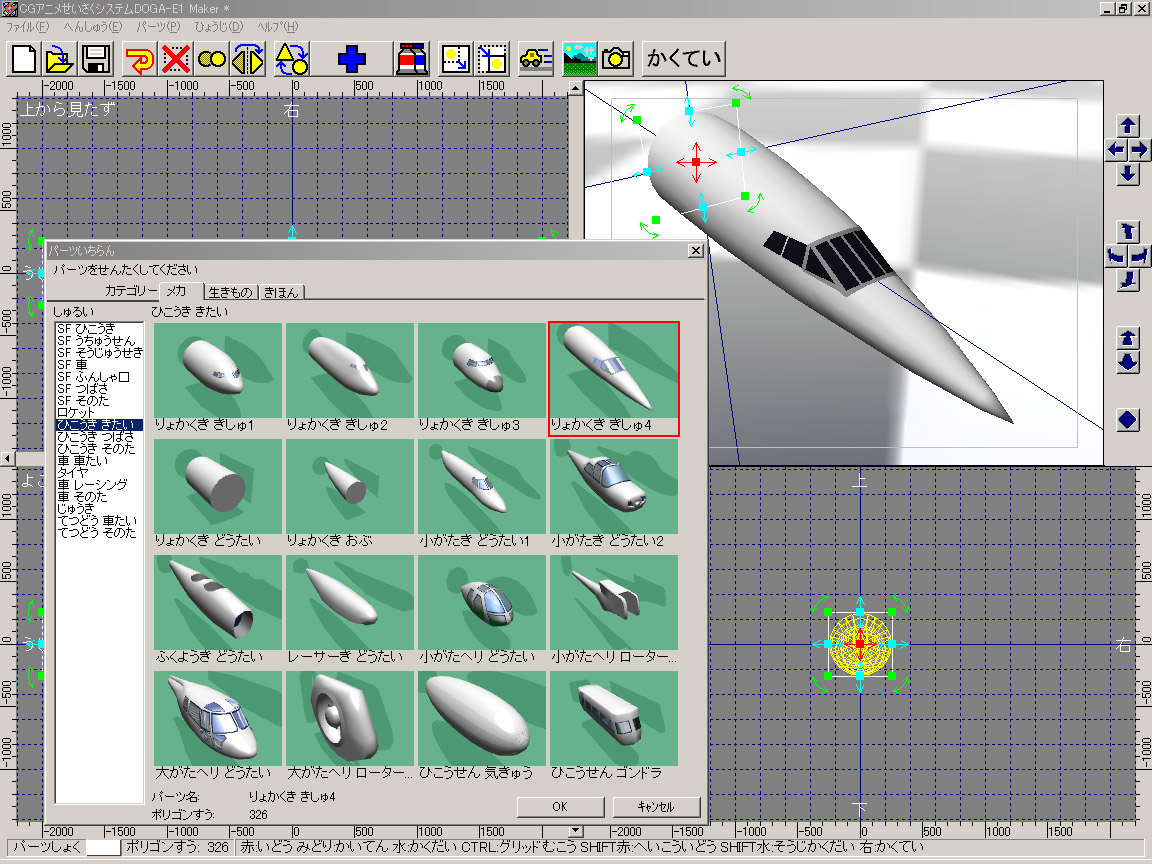
Task: Click the zoom out arrow icon
Action: pos(1128,363)
